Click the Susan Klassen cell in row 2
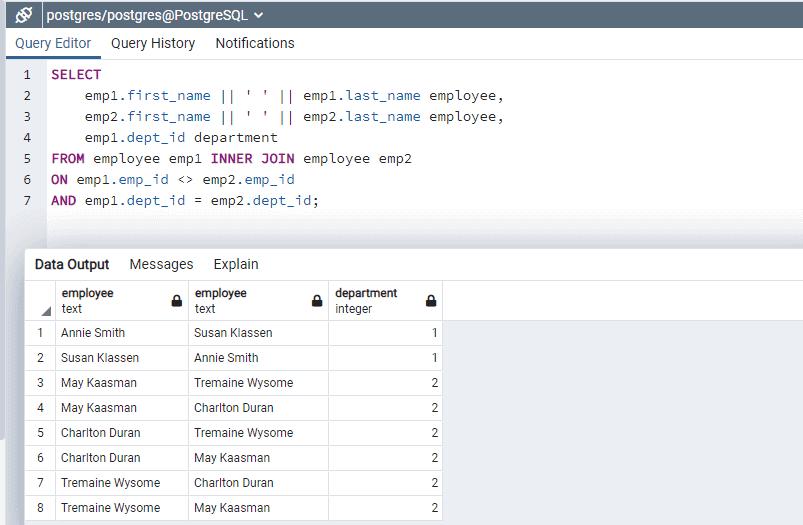The height and width of the screenshot is (525, 803). (100, 358)
